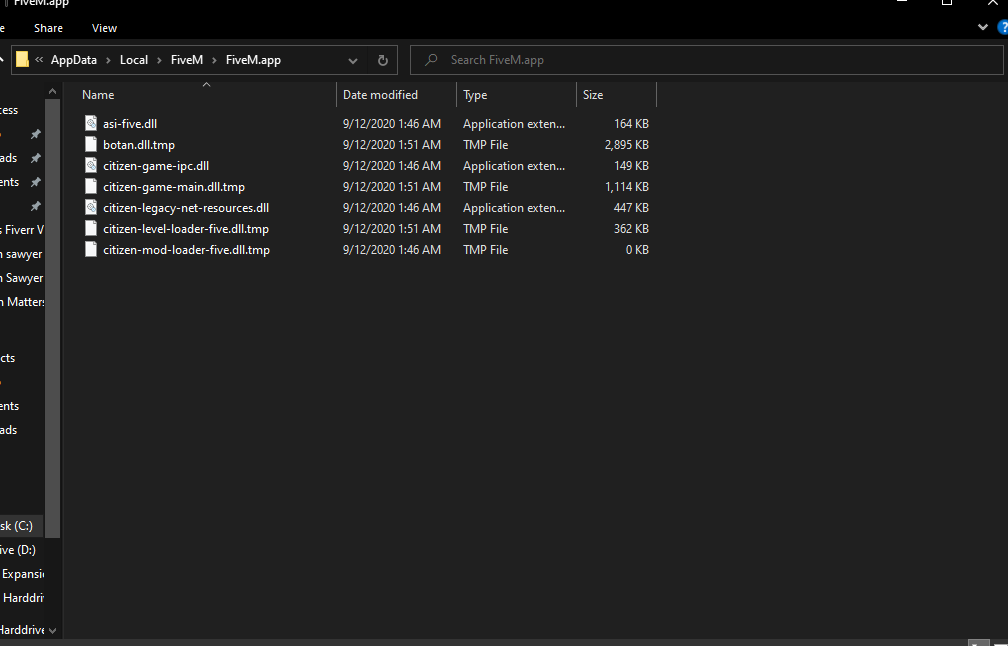Click FiveM.app in the breadcrumb

(253, 60)
